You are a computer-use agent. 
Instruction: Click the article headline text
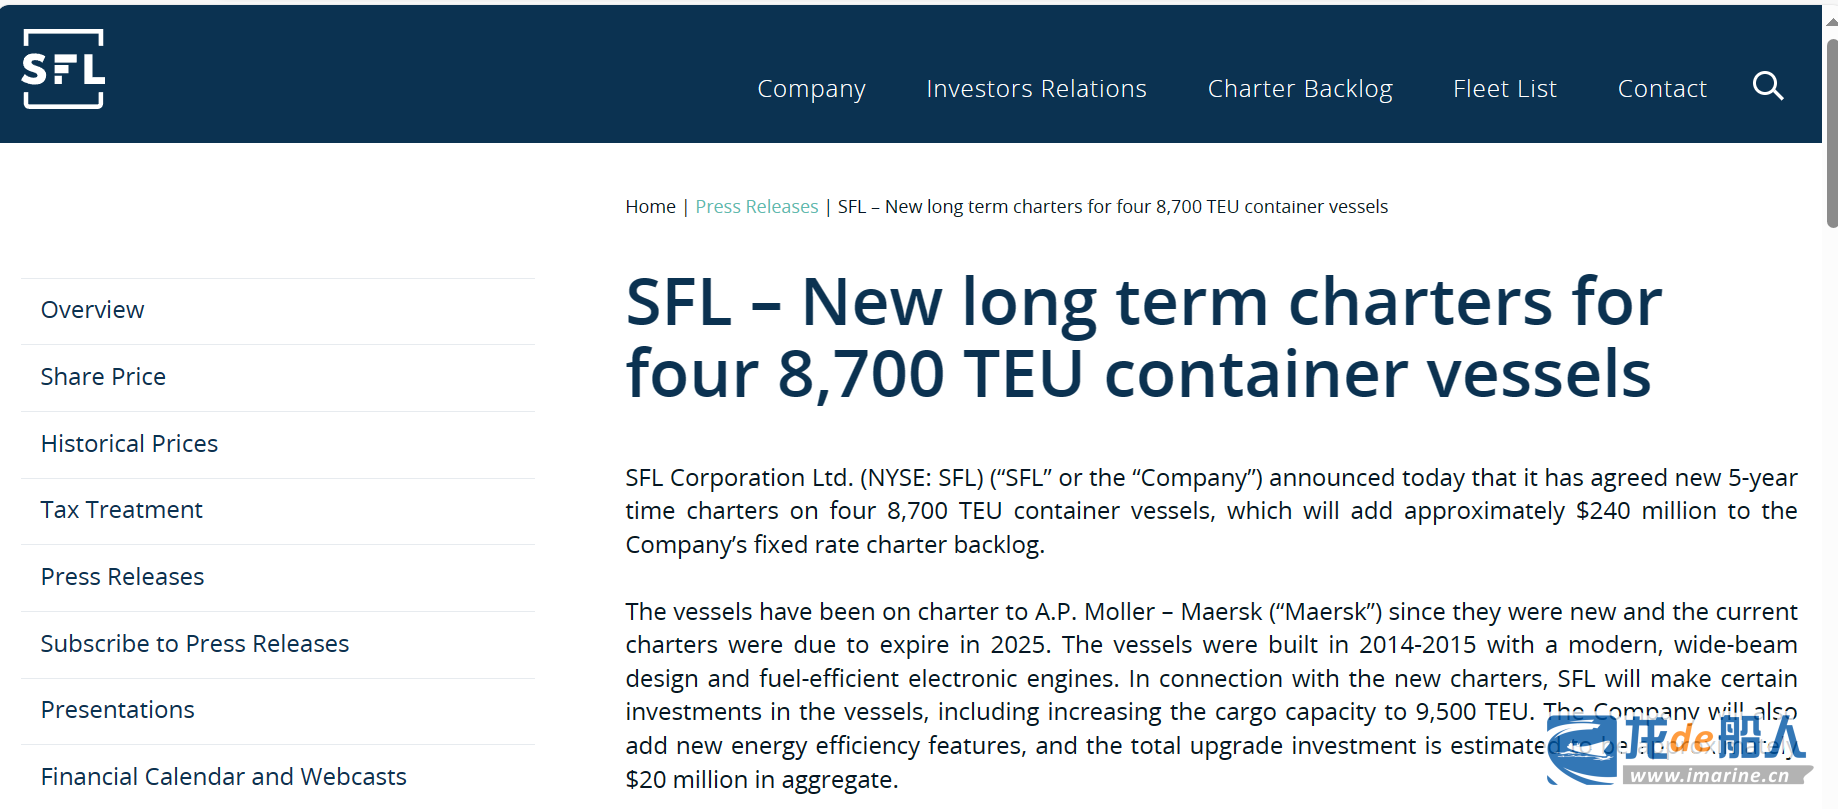pyautogui.click(x=1144, y=338)
